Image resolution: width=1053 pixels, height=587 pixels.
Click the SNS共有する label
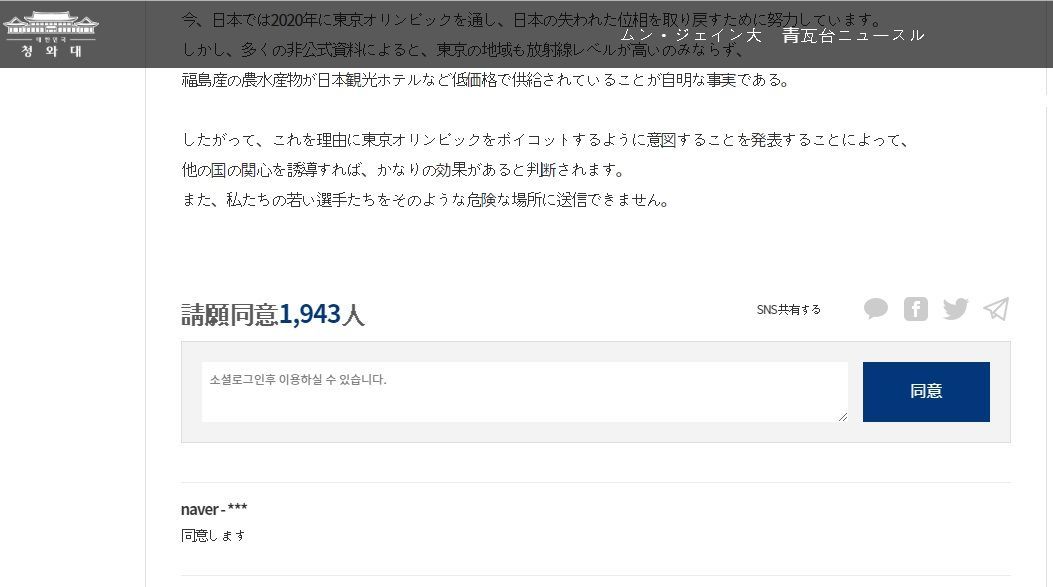coord(788,310)
